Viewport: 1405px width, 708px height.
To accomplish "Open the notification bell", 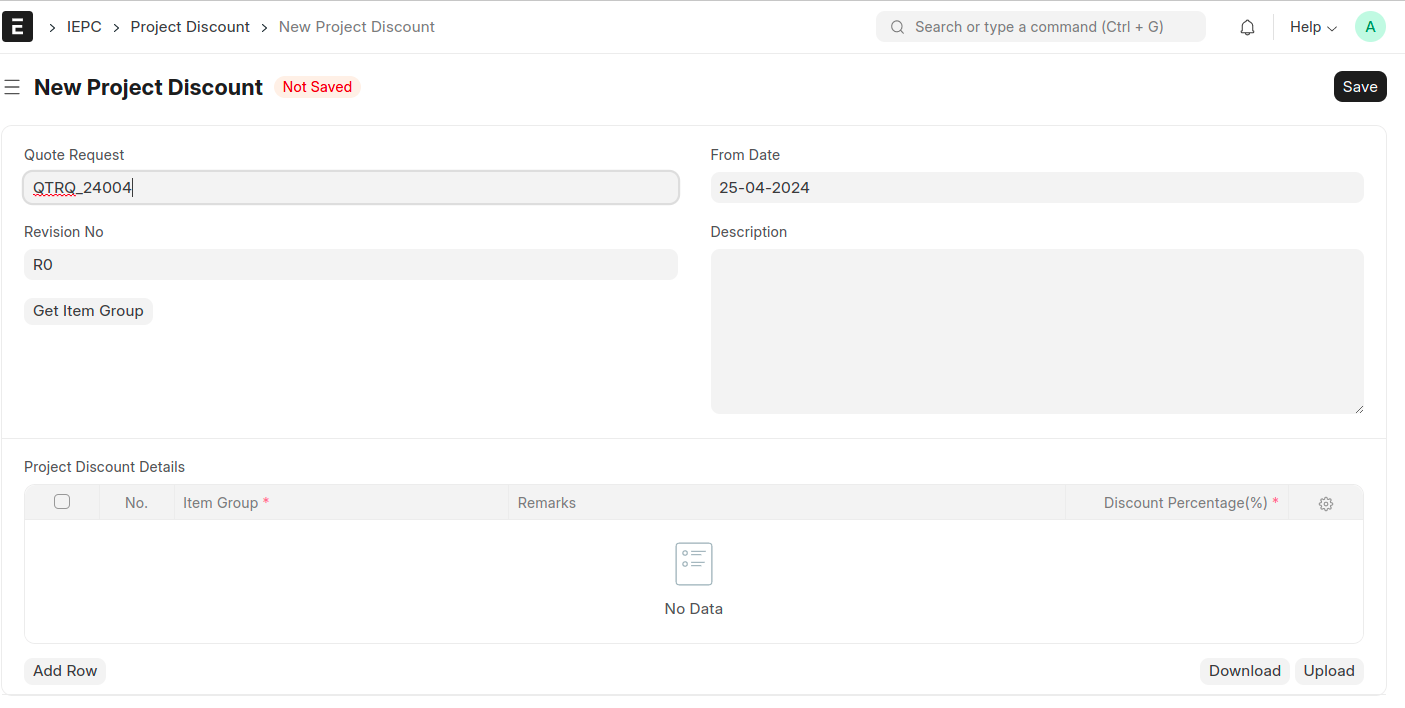I will tap(1247, 26).
